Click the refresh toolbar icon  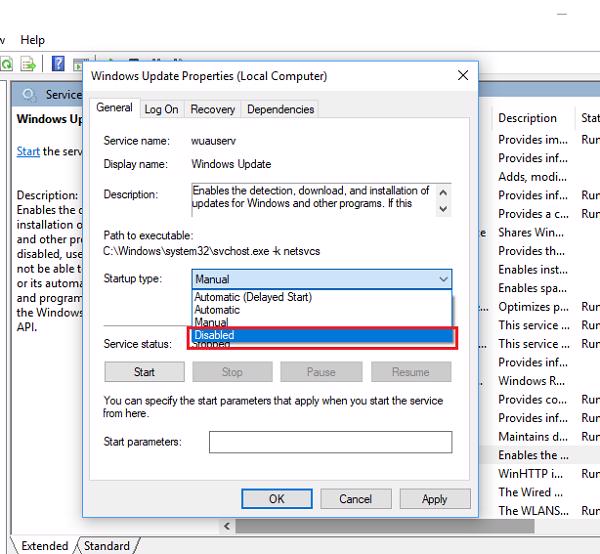[7, 64]
